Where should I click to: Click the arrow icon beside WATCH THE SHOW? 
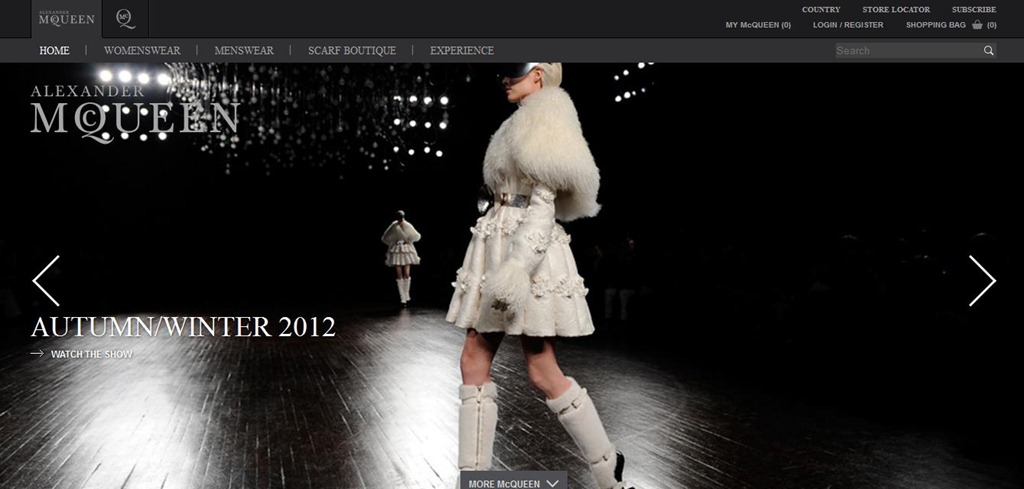[x=37, y=354]
